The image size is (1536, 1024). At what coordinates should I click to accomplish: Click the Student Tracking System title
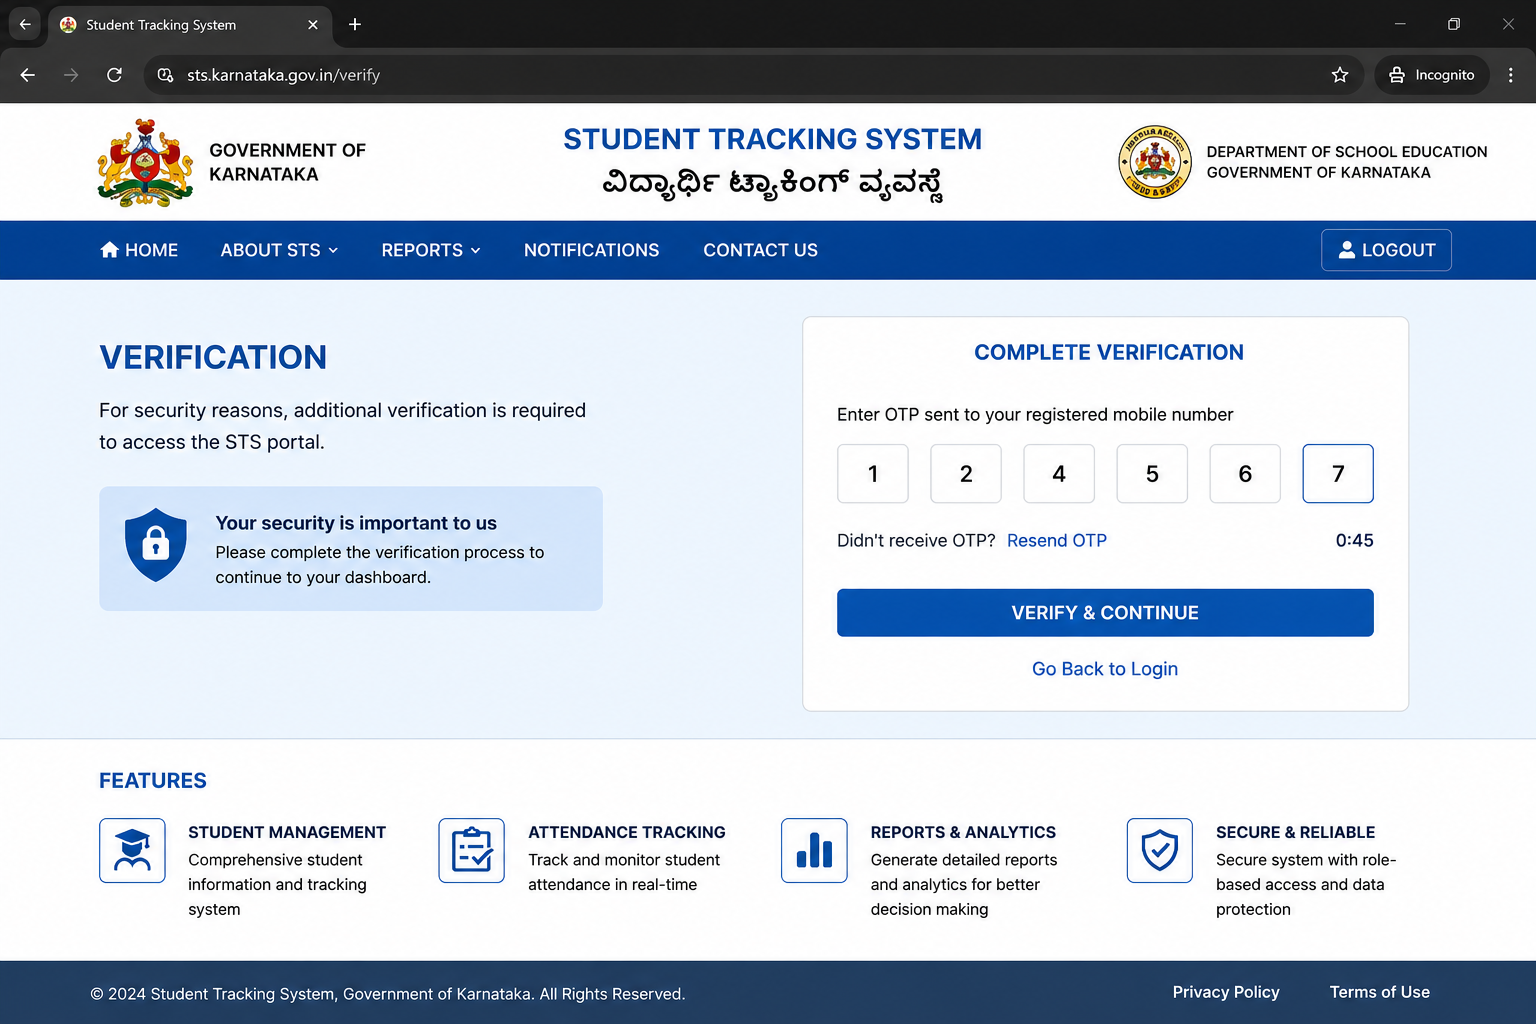pos(773,139)
